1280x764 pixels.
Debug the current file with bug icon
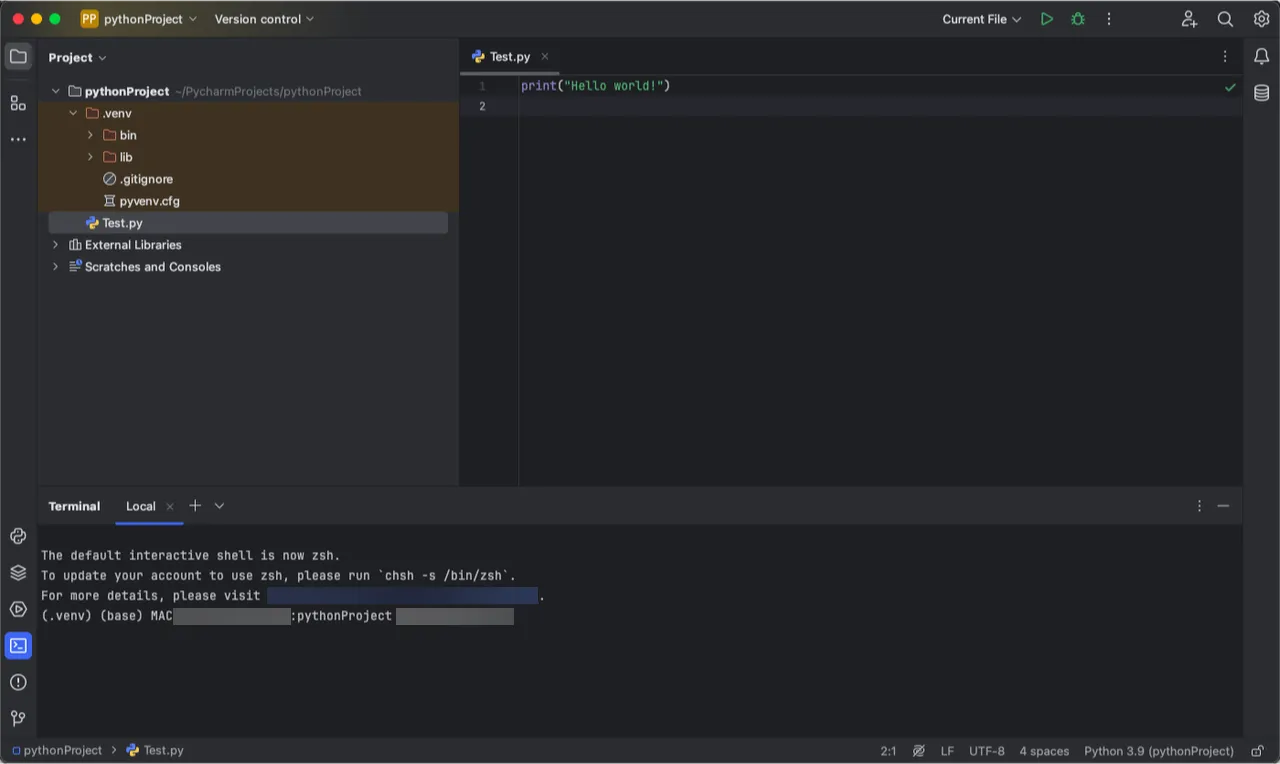coord(1077,19)
